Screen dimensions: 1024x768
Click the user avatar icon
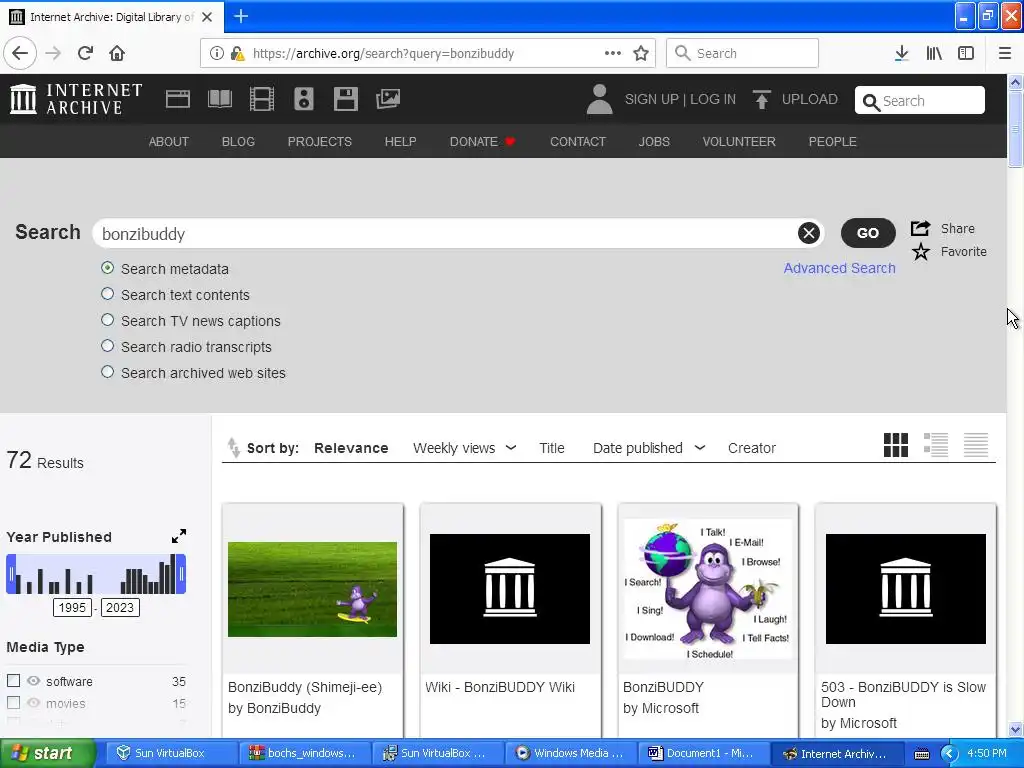(x=599, y=99)
